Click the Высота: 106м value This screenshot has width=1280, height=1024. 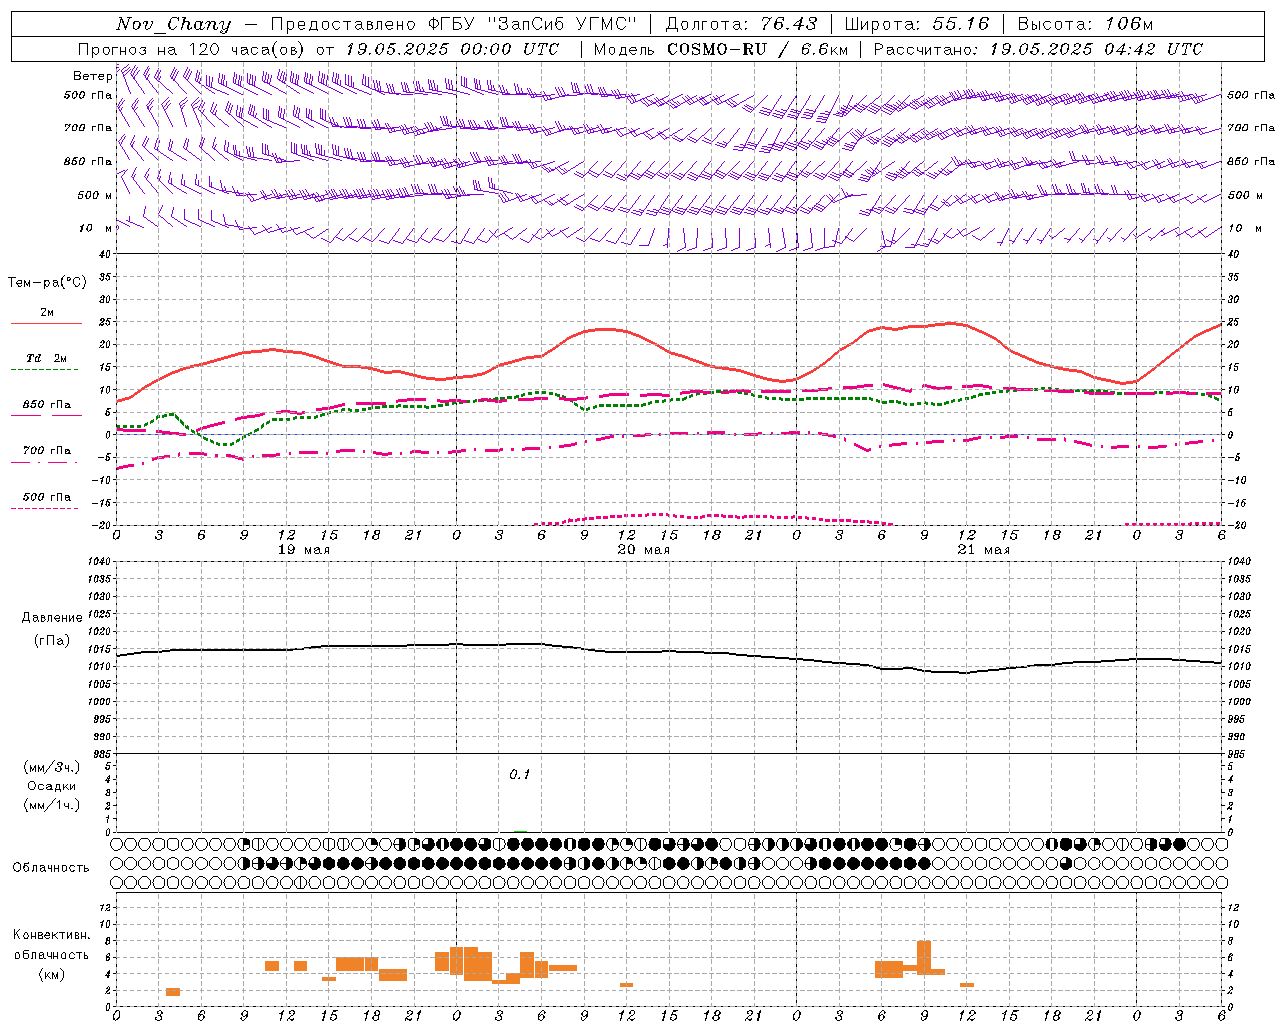point(1085,24)
